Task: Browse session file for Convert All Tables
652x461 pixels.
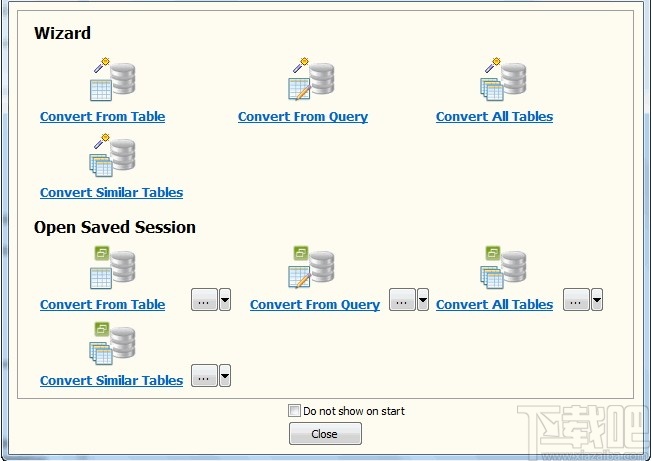Action: 576,300
